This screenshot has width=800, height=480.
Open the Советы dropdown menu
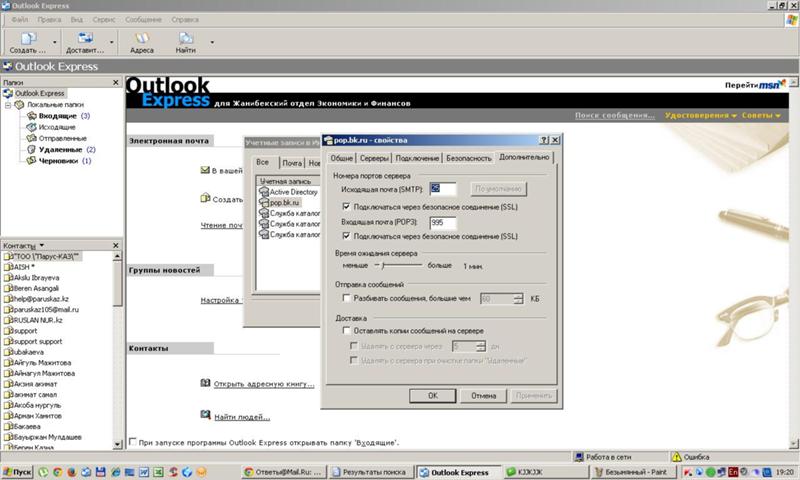tap(761, 116)
